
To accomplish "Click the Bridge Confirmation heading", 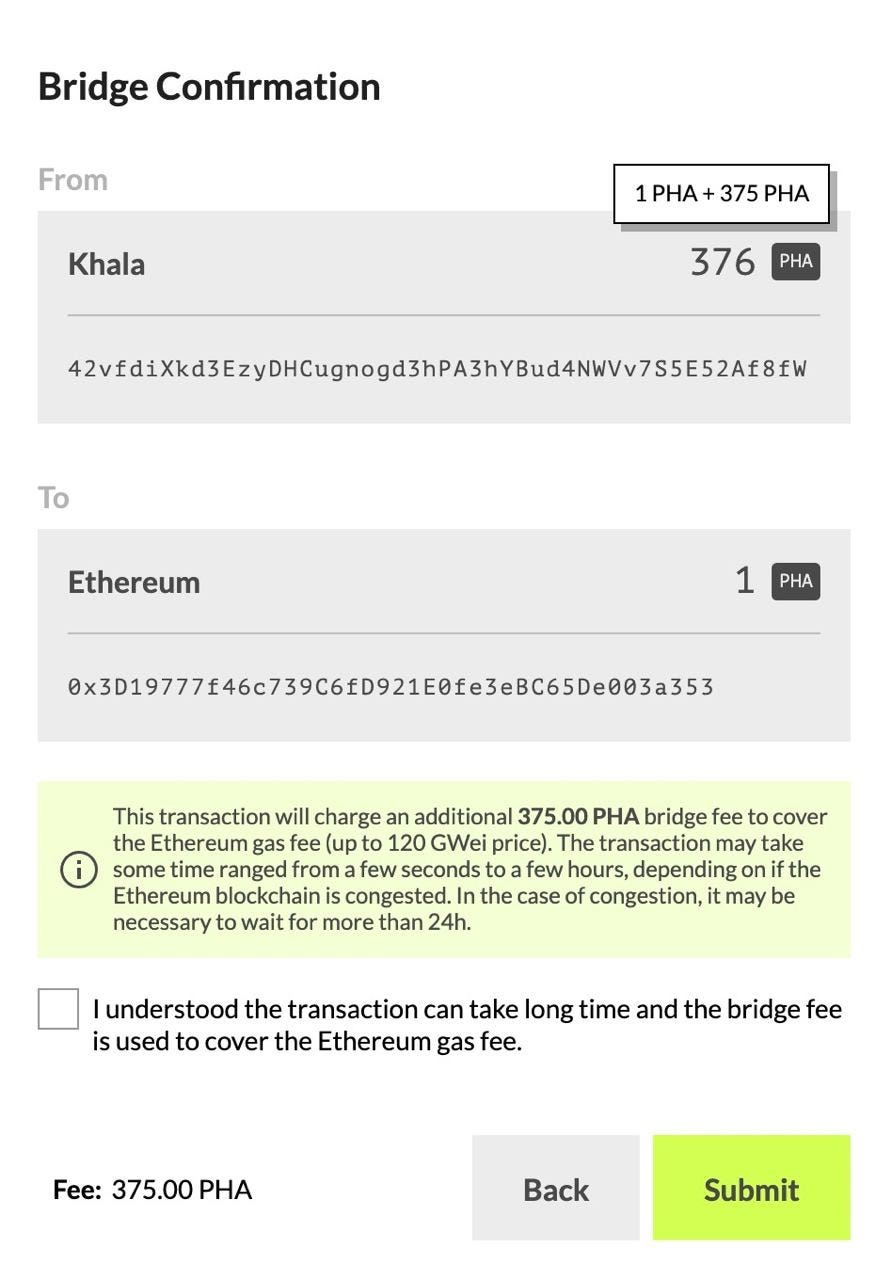I will [209, 86].
